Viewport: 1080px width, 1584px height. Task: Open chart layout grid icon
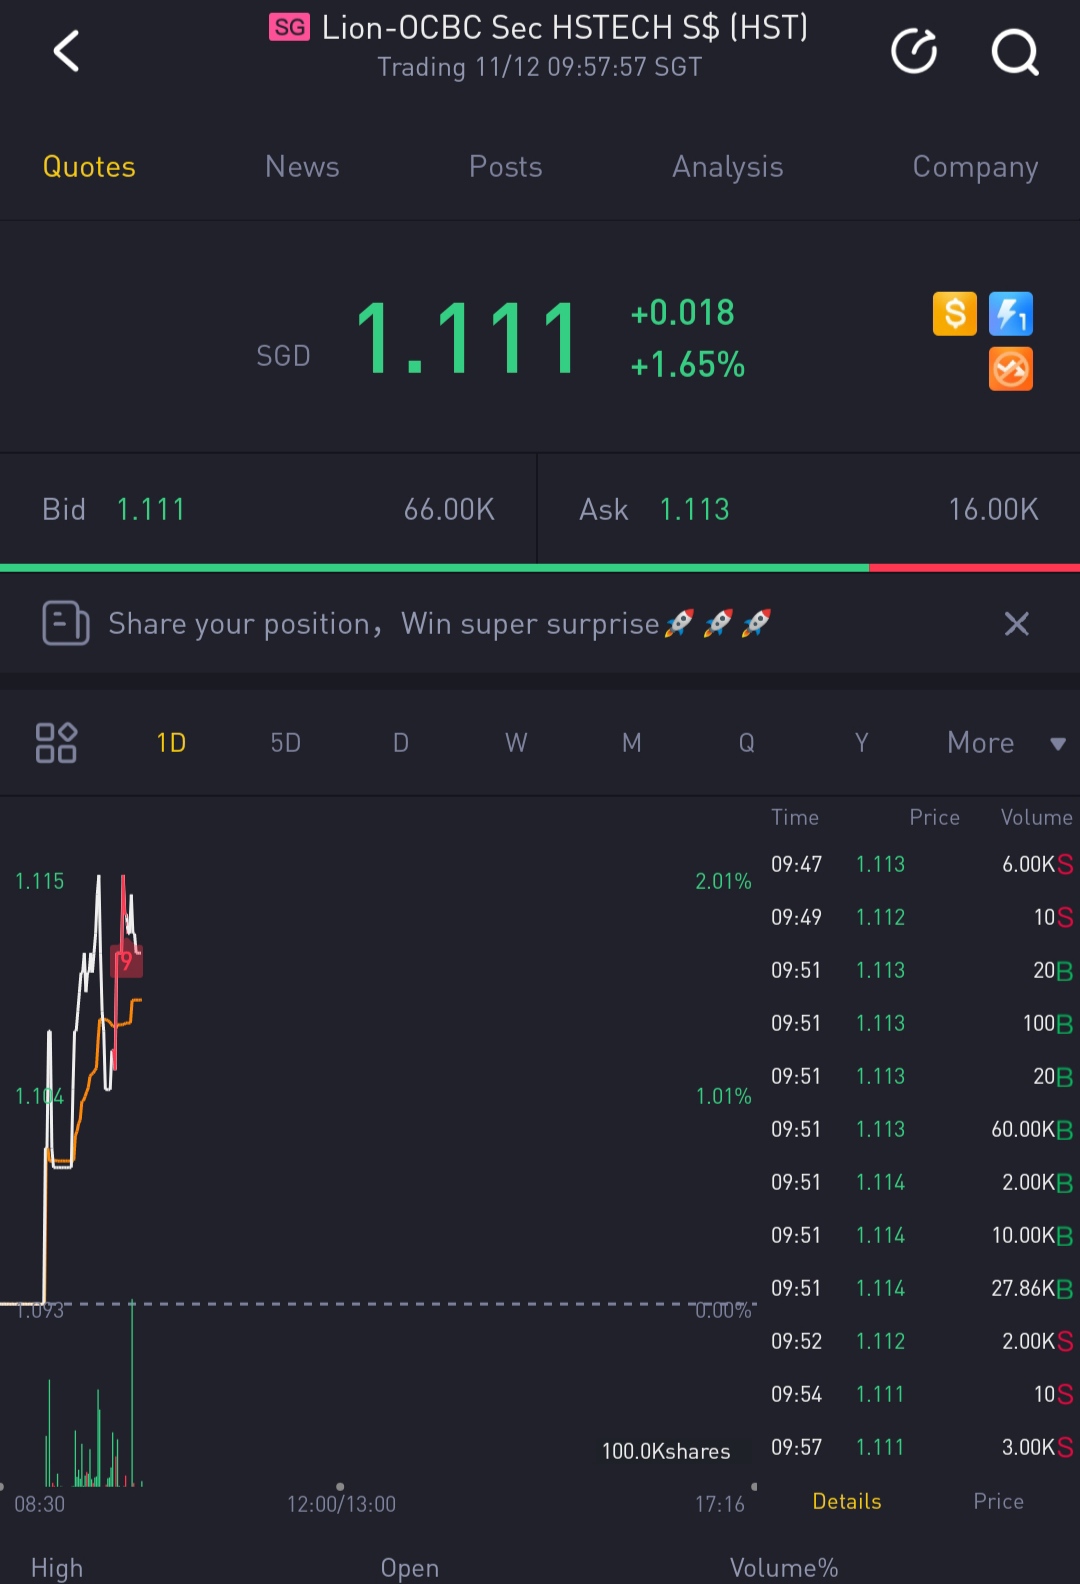(x=56, y=743)
